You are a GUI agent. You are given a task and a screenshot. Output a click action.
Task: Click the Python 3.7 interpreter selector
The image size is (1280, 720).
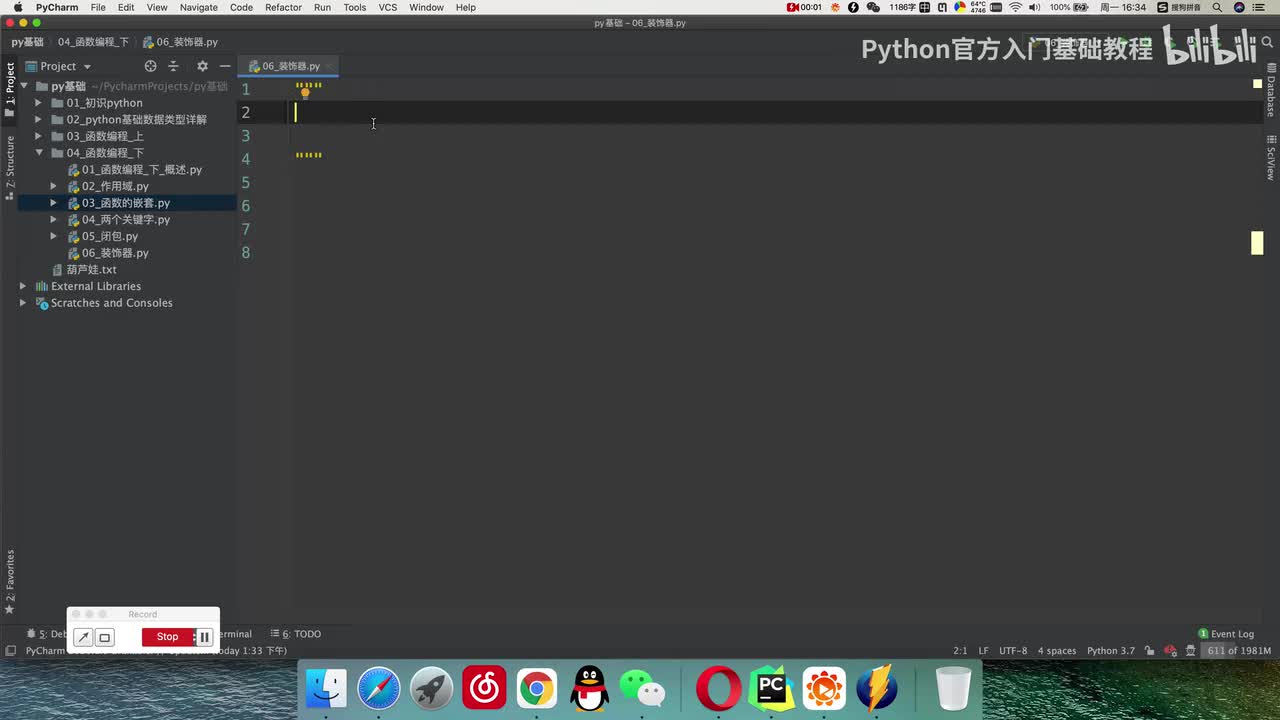[x=1111, y=651]
